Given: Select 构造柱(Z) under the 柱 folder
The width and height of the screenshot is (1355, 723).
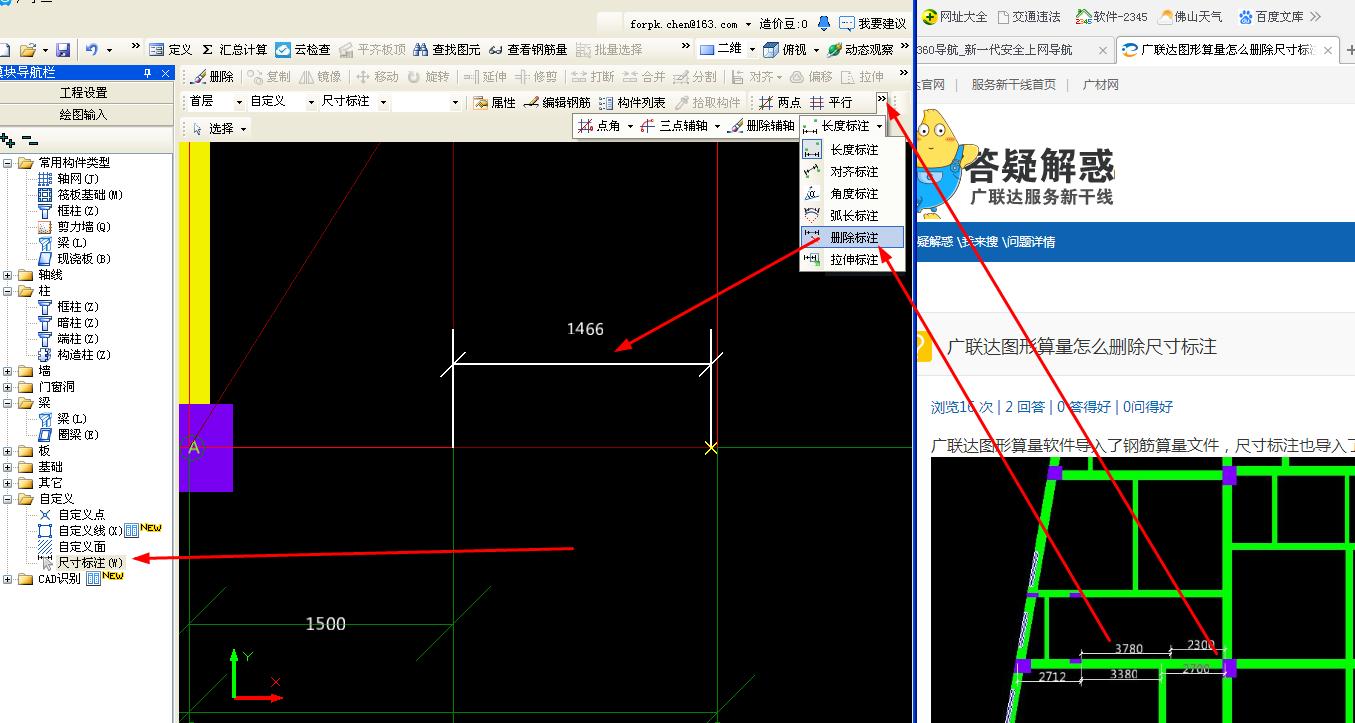Looking at the screenshot, I should tap(84, 355).
